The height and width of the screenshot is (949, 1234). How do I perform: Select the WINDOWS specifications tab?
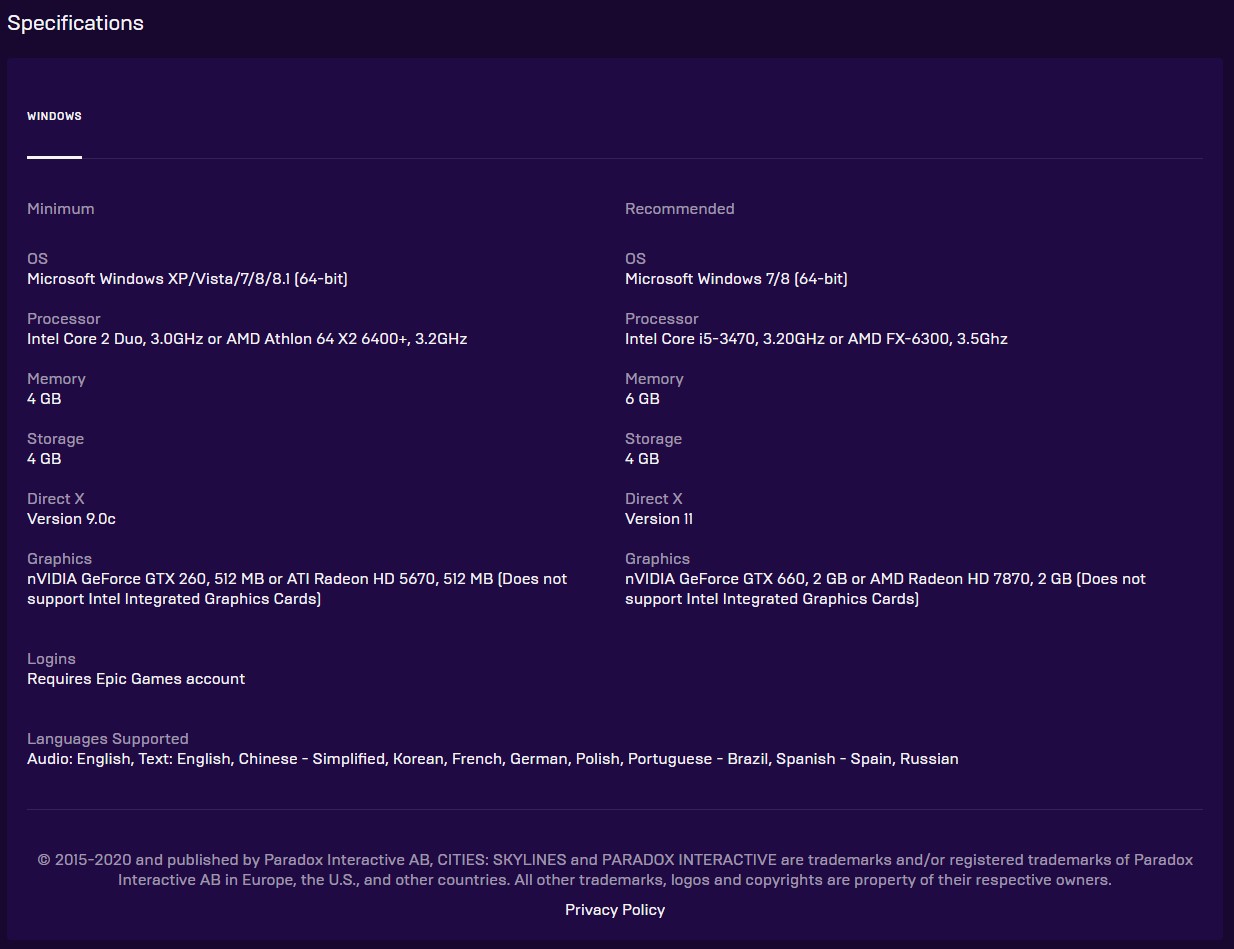pyautogui.click(x=54, y=116)
